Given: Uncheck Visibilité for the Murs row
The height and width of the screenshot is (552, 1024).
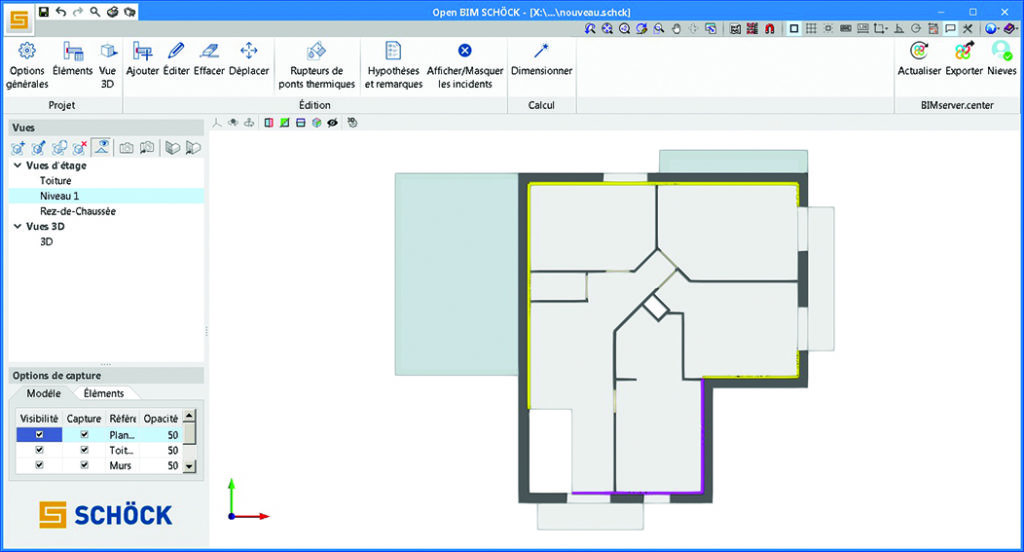Looking at the screenshot, I should tap(39, 465).
